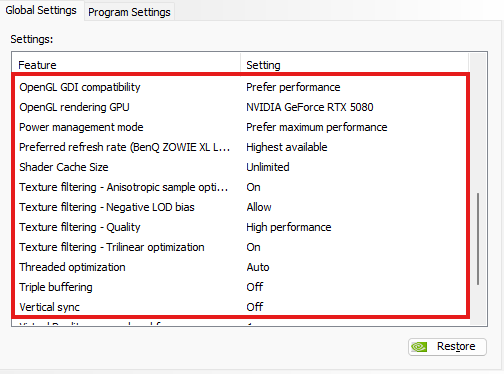Viewport: 504px width, 374px height.
Task: Select the Triple buffering feature
Action: 56,287
